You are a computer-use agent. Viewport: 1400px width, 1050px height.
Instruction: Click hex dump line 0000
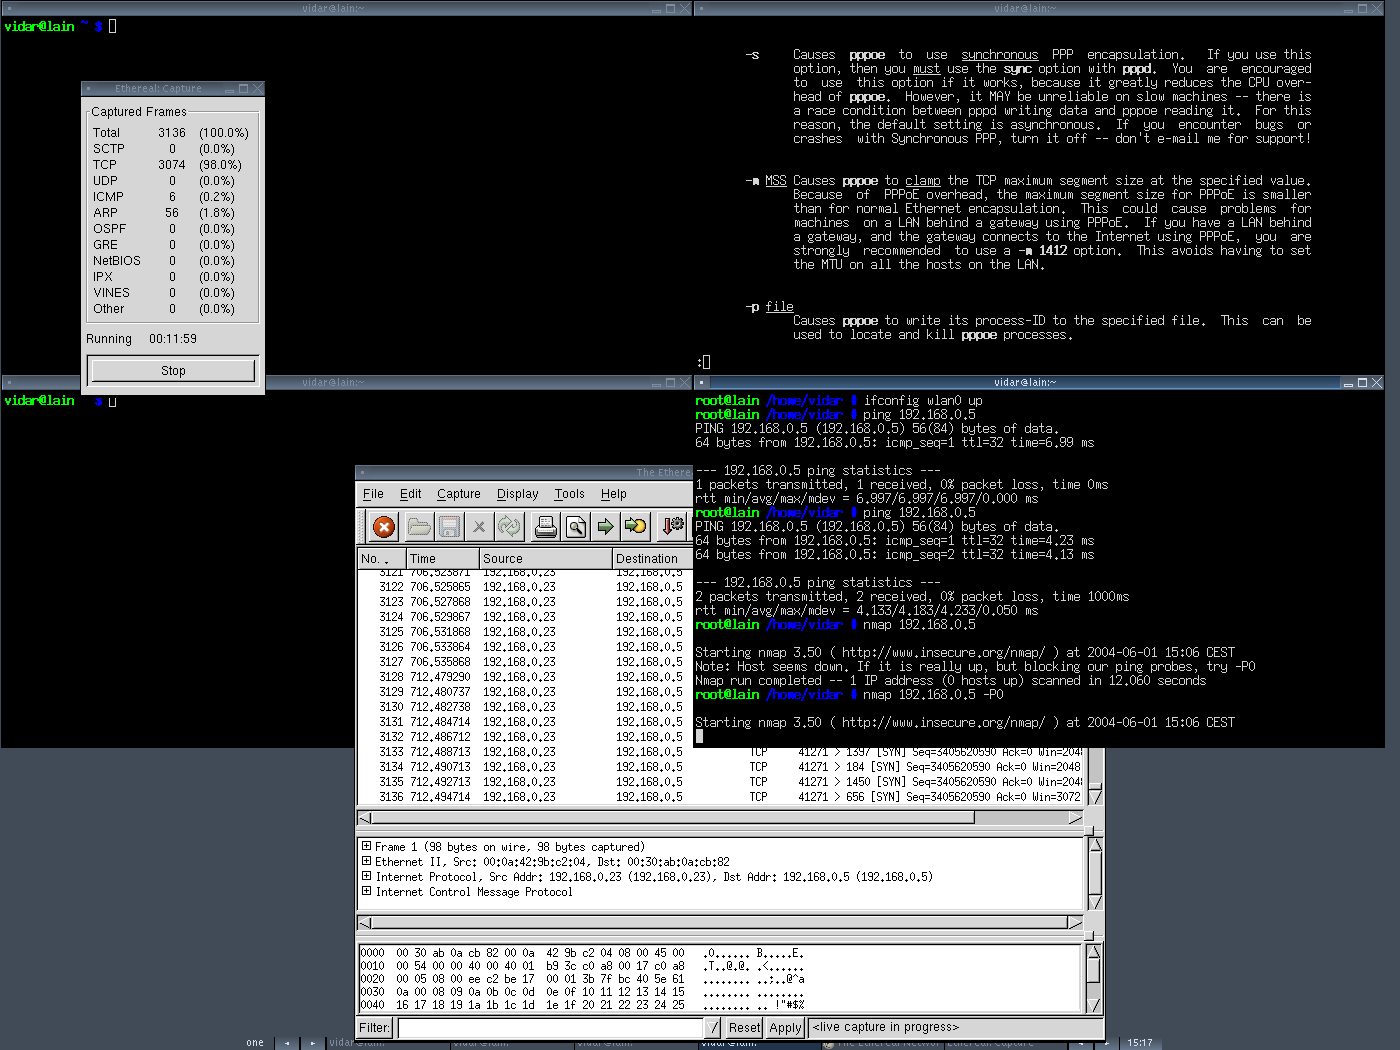pos(582,953)
